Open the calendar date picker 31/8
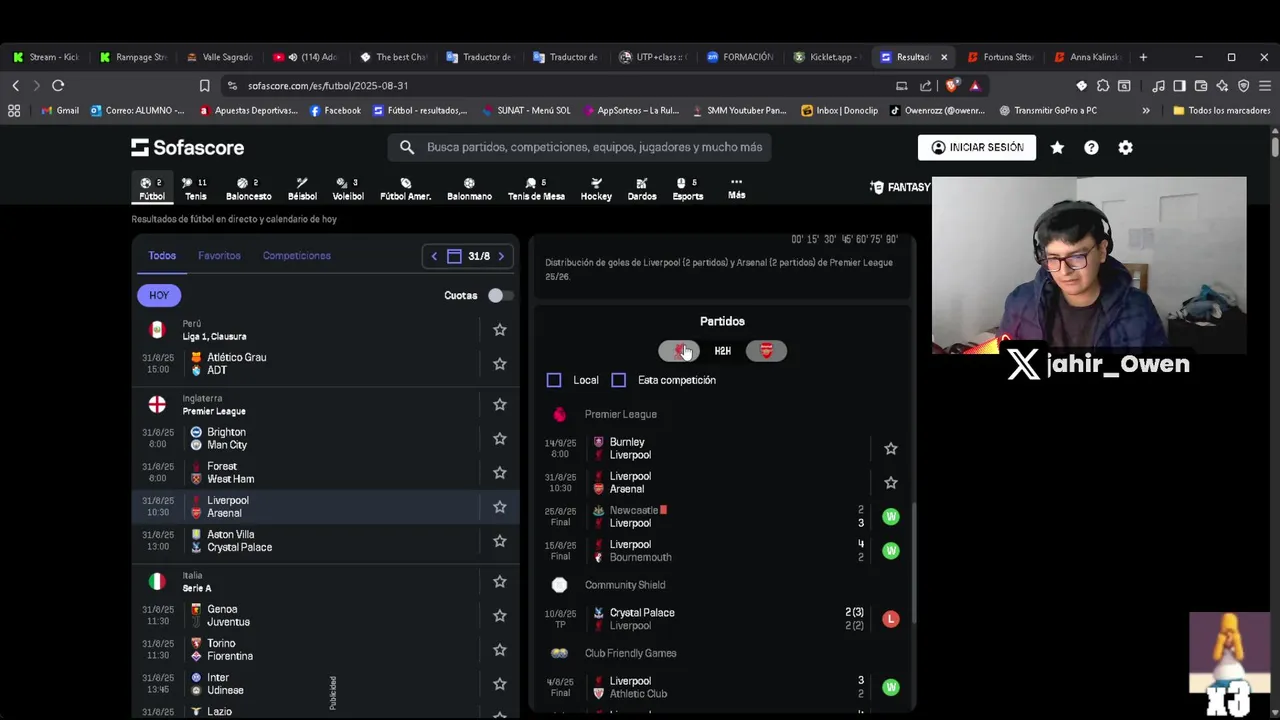This screenshot has height=720, width=1280. click(468, 256)
